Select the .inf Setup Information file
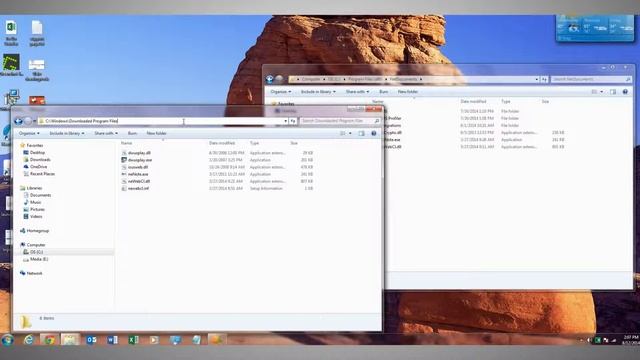 click(138, 189)
